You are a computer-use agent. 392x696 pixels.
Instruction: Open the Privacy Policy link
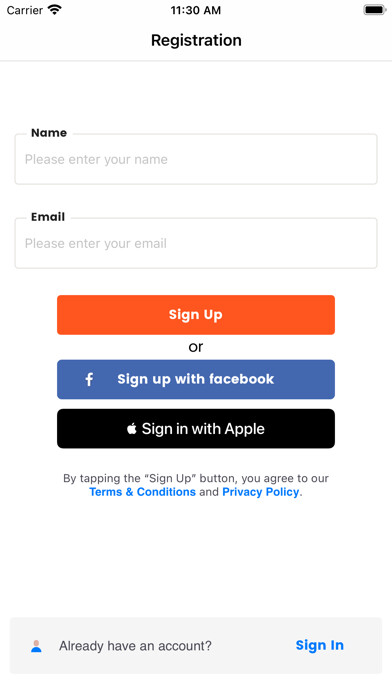(x=261, y=492)
